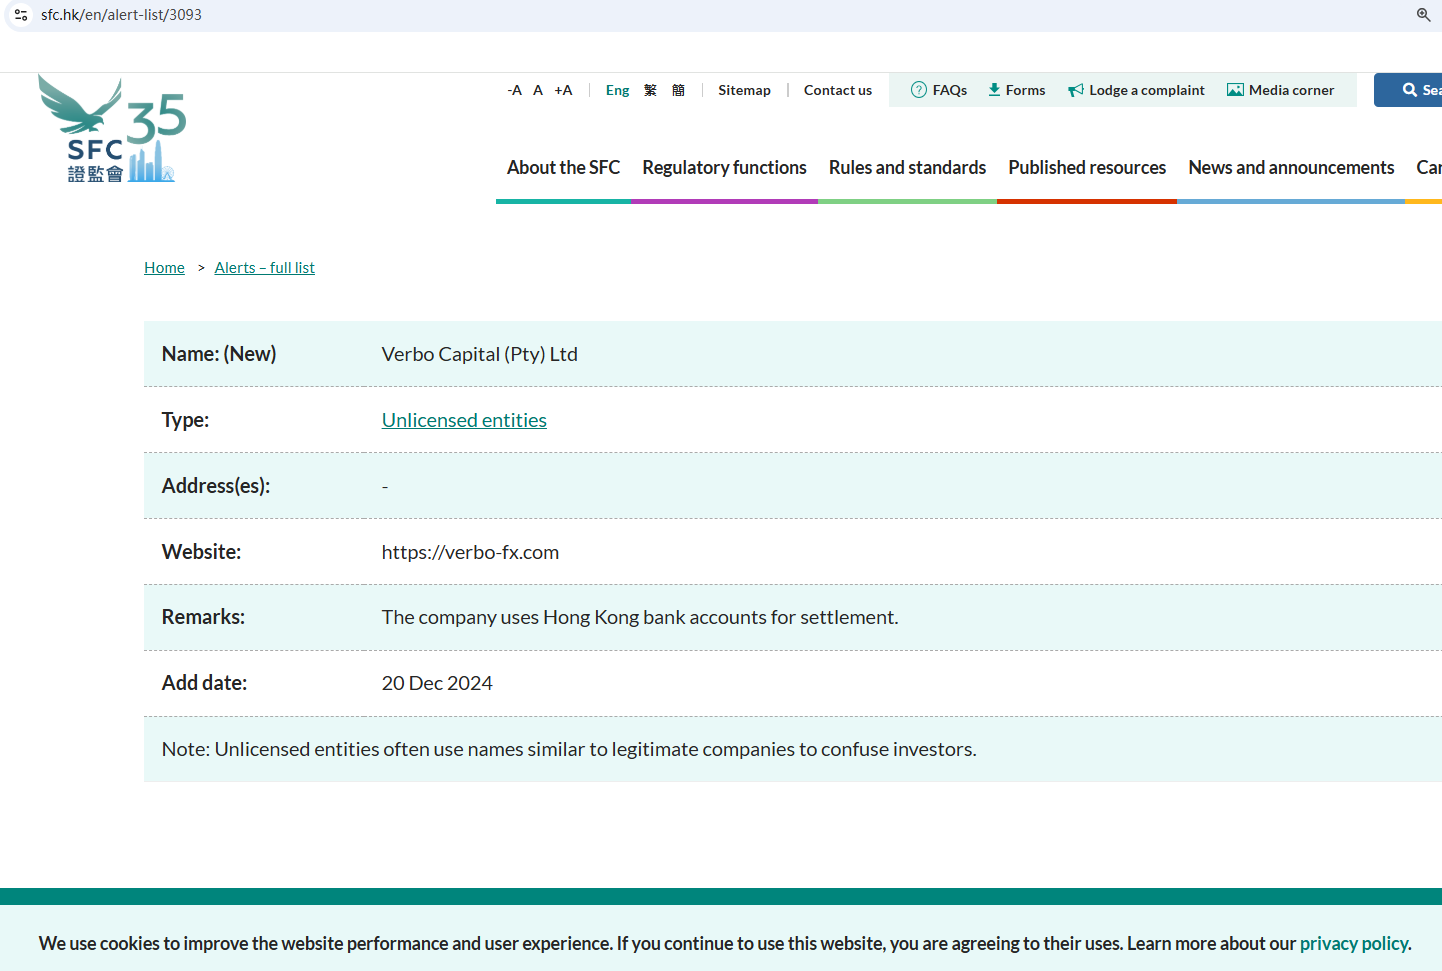Click the browser zoom magnifier icon
Screen dimensions: 1442x971
click(1423, 15)
